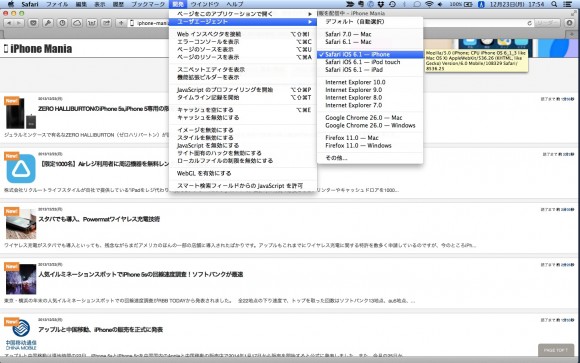Open Notification Center list icon

point(567,4)
